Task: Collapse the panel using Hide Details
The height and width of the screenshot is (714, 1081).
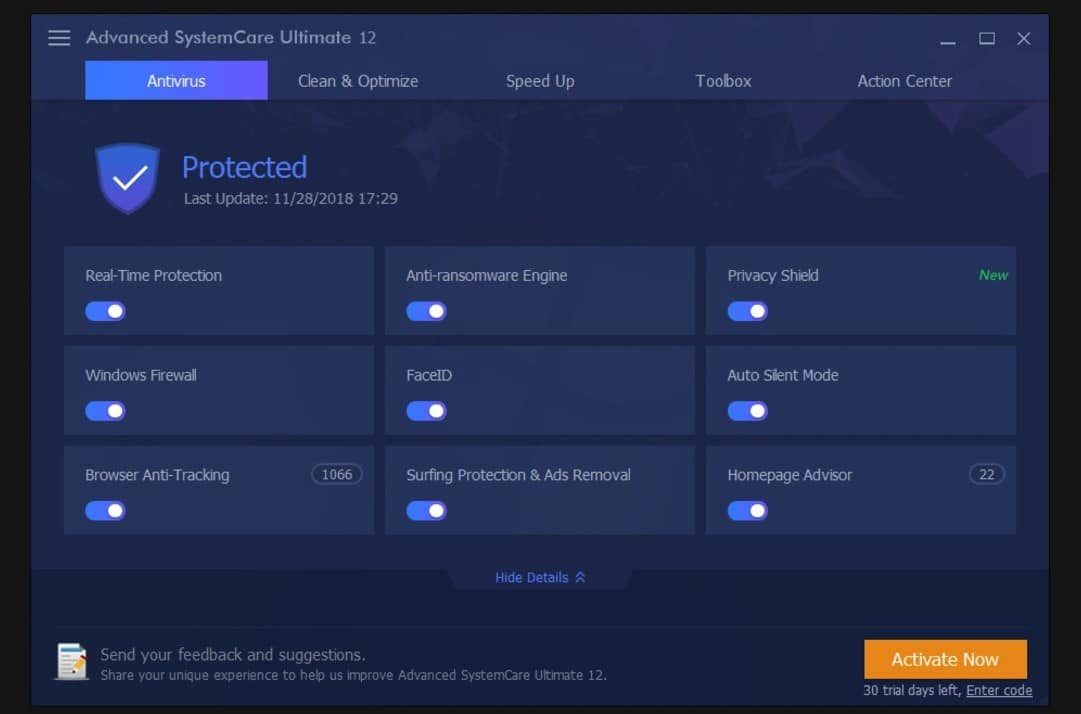Action: coord(540,577)
